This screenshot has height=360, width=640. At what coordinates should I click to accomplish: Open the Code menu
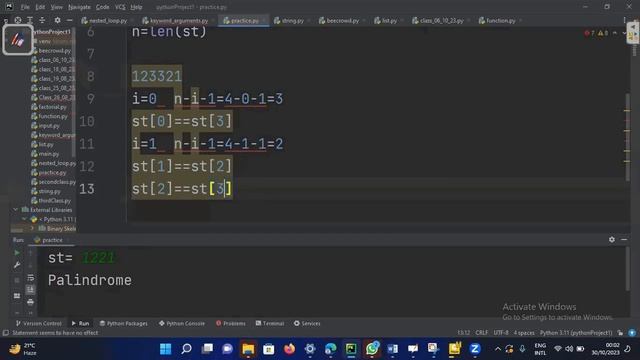(102, 7)
